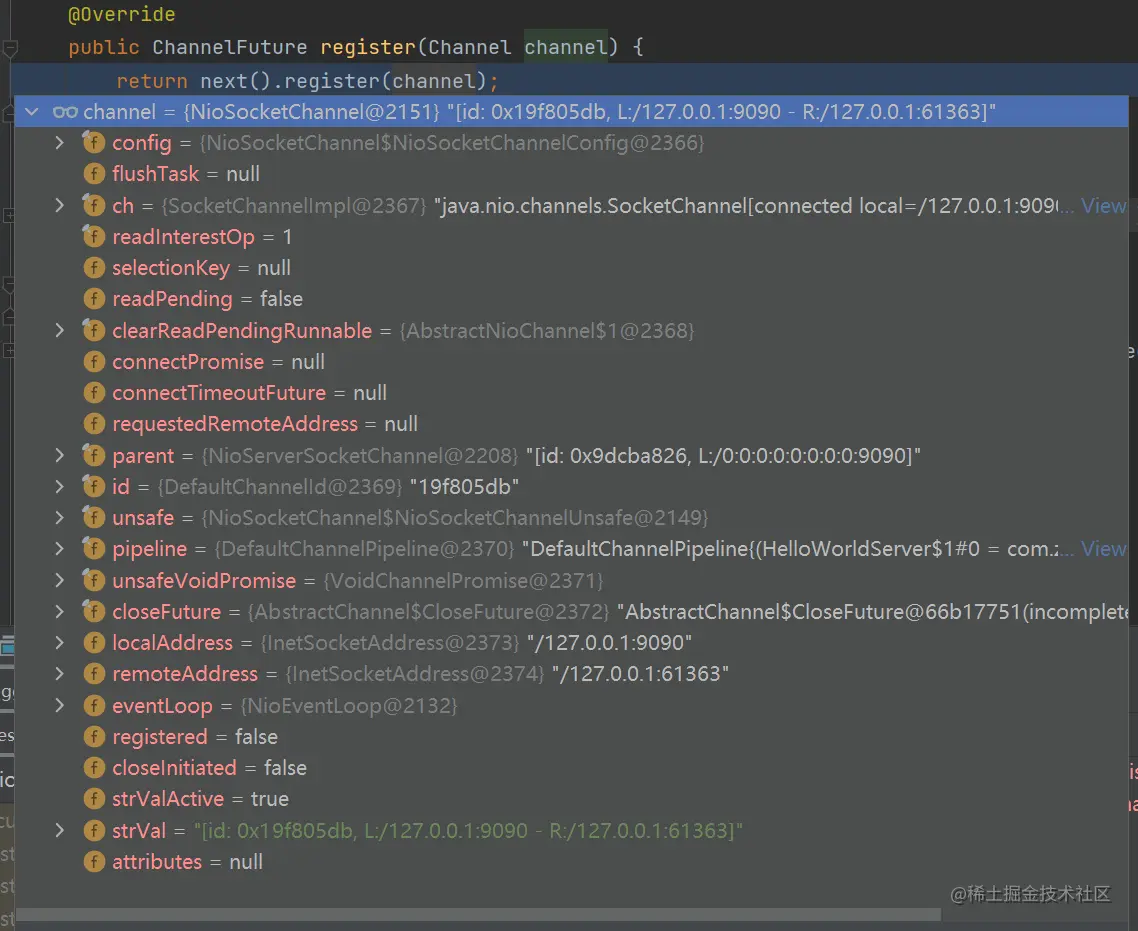The height and width of the screenshot is (931, 1138).
Task: Expand the strVal string node
Action: tap(60, 830)
